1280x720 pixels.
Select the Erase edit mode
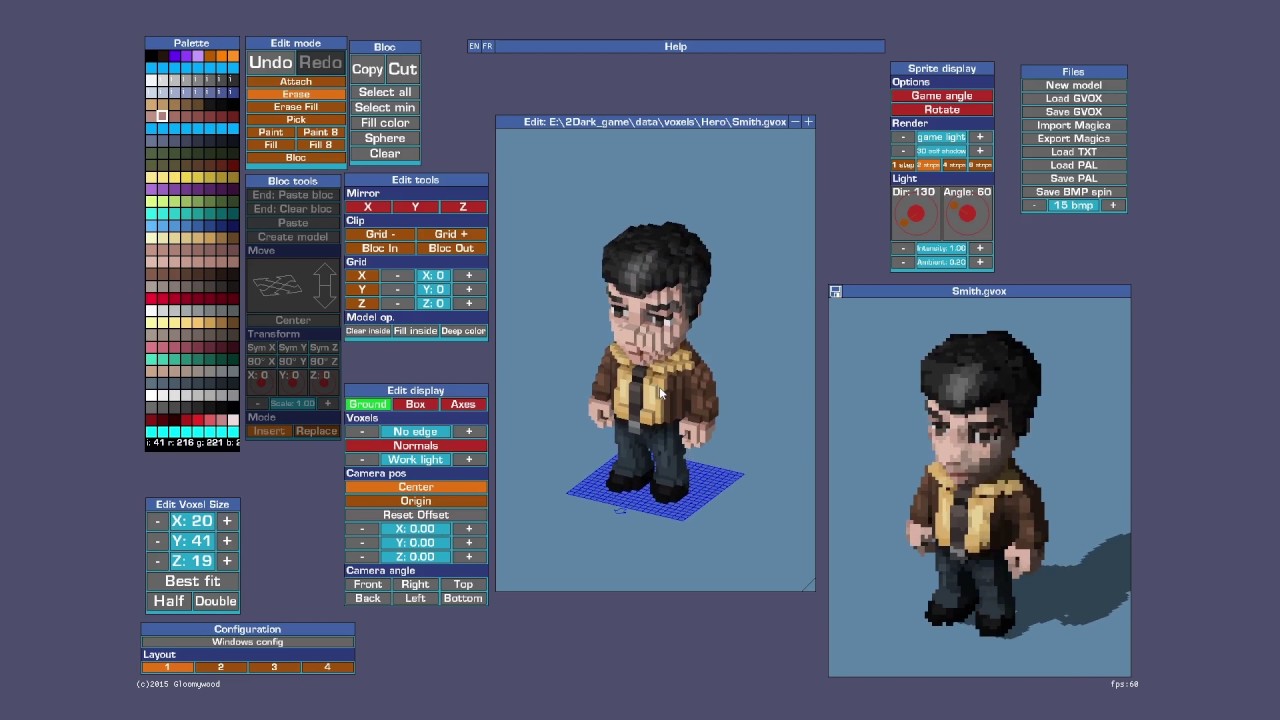(x=295, y=94)
